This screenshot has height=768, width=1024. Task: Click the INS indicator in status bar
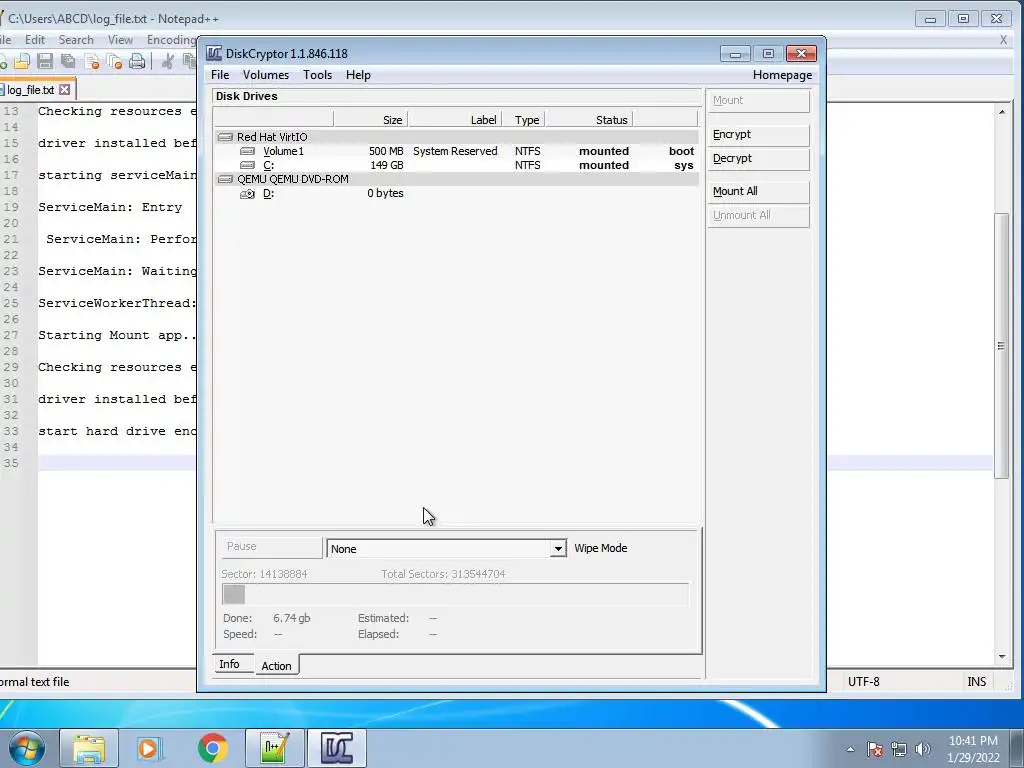(x=976, y=682)
